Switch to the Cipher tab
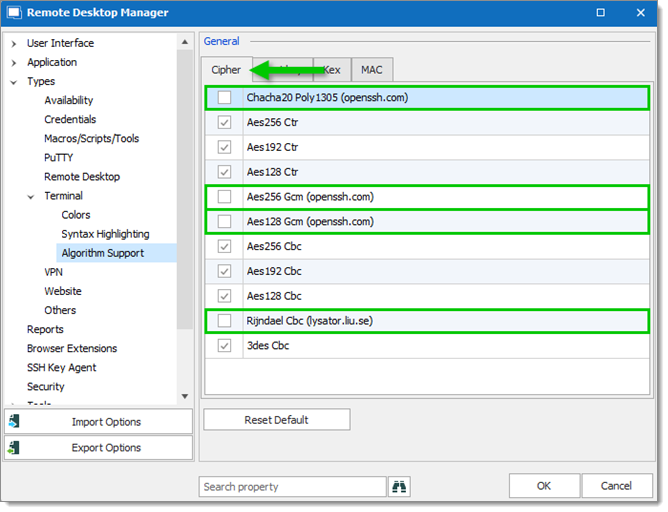This screenshot has height=512, width=668. [x=226, y=69]
